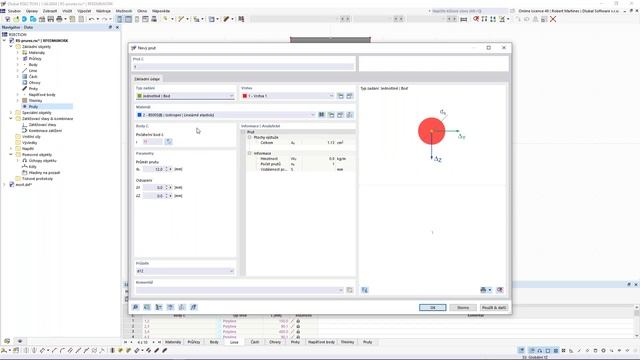The width and height of the screenshot is (640, 360).
Task: Click comment edit icon beside Komentář field
Action: 350,290
